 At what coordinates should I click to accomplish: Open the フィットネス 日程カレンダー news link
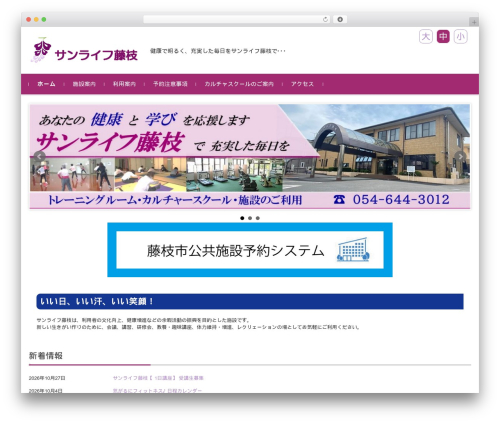pos(157,390)
